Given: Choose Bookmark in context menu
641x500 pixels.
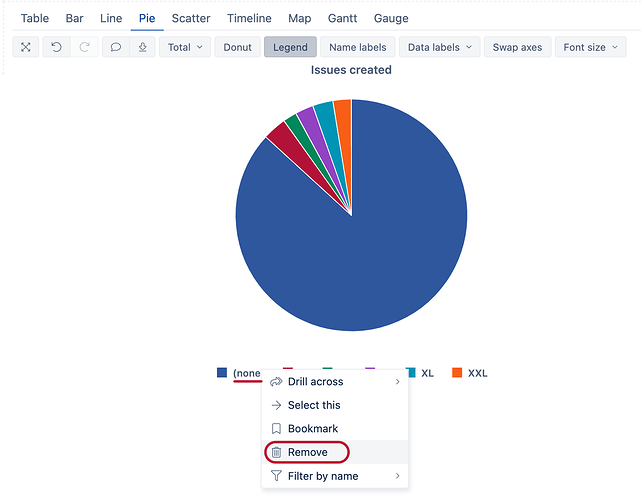Looking at the screenshot, I should pos(335,428).
